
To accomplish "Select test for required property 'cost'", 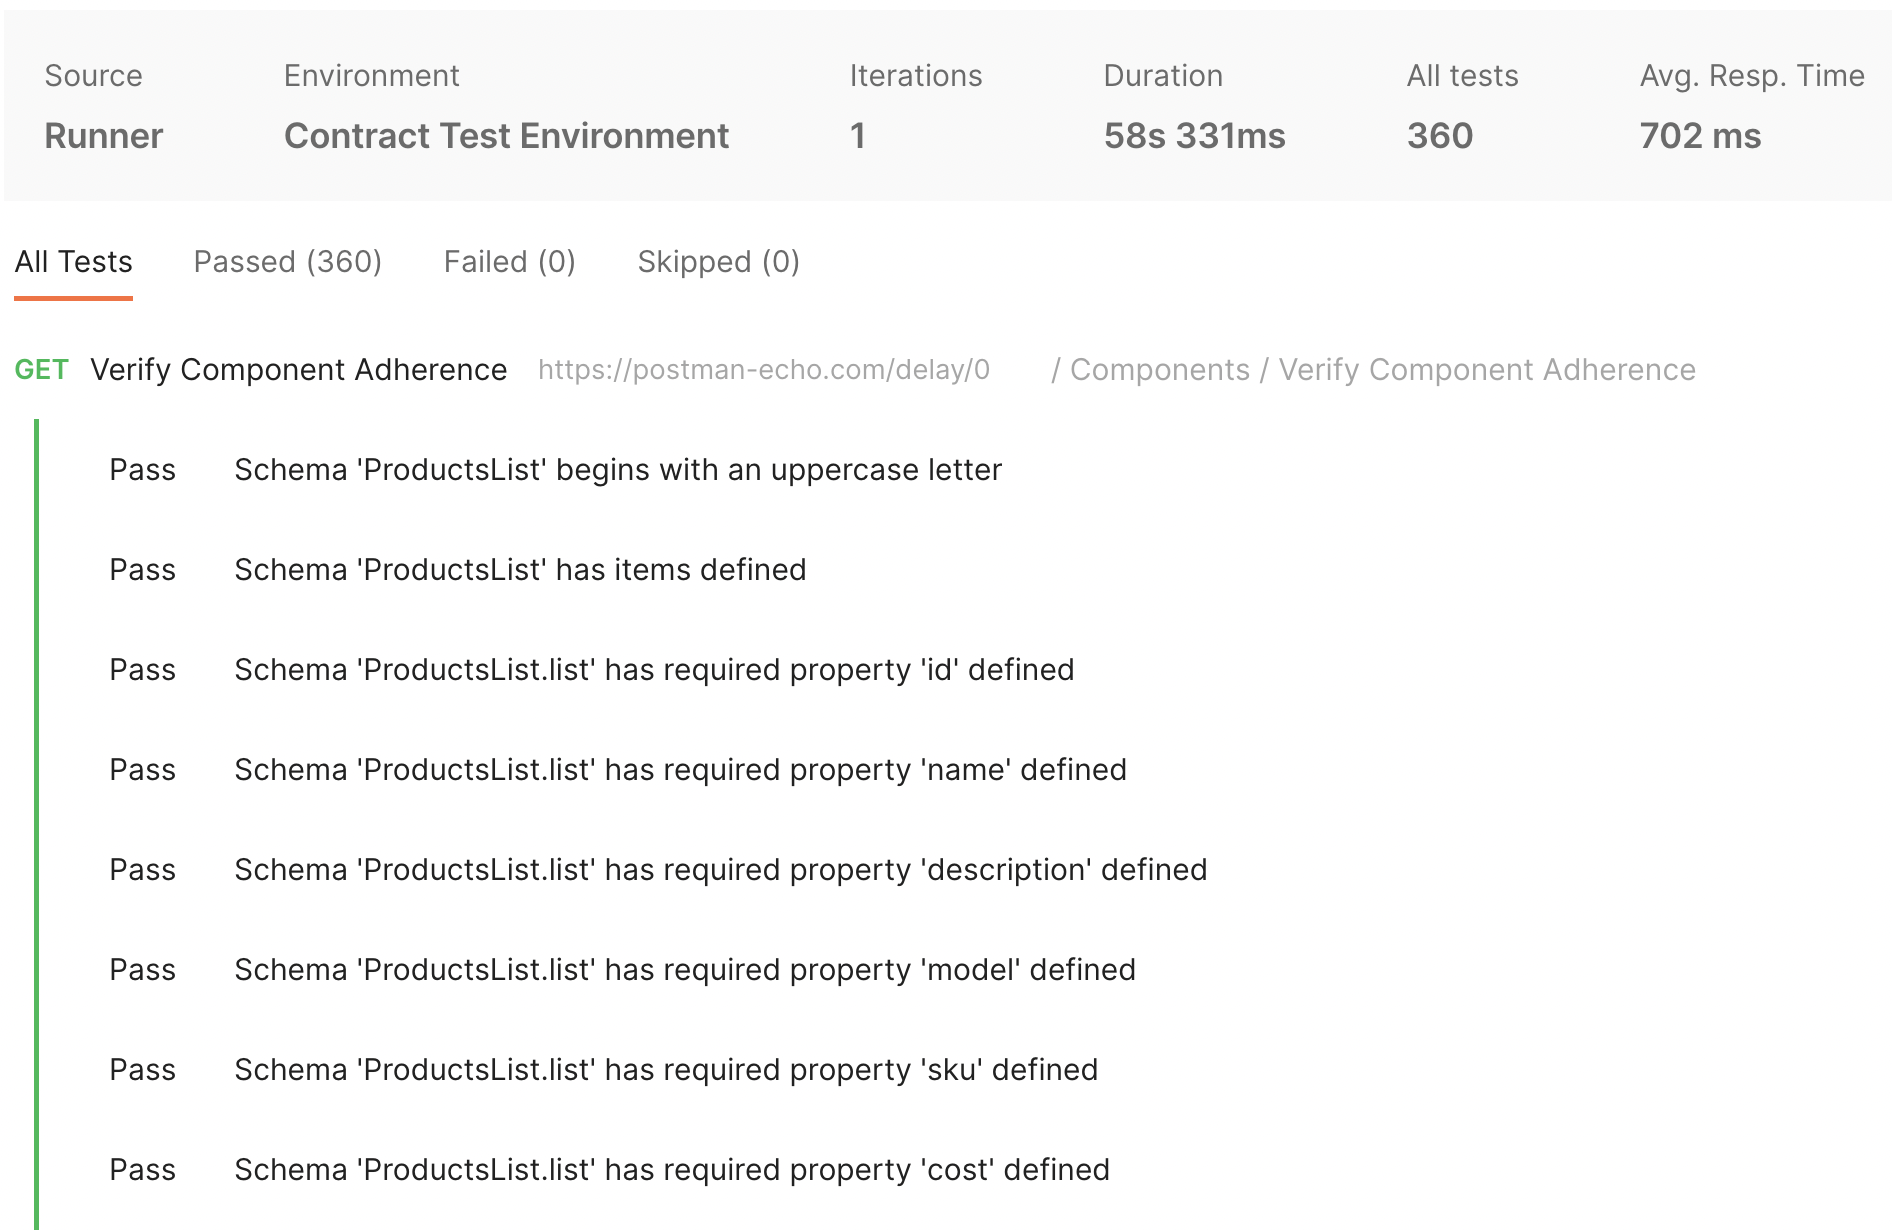I will click(672, 1170).
